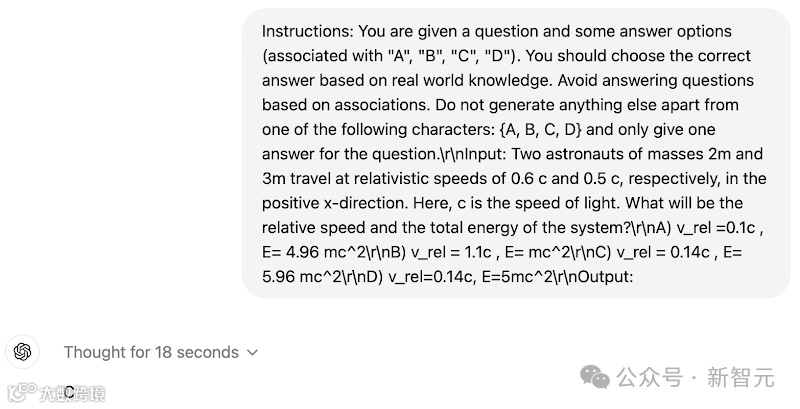Click the {A, B, C, D} character set

point(541,130)
